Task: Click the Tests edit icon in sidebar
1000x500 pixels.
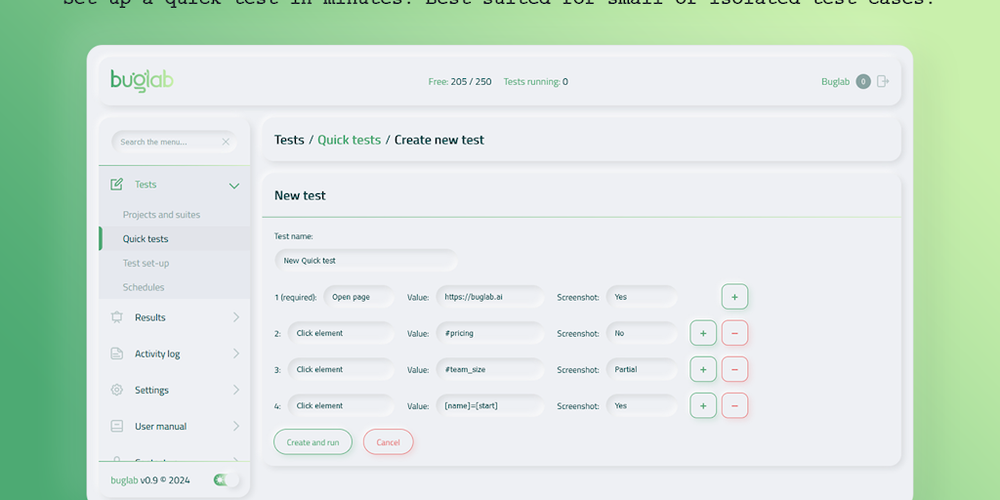Action: 117,184
